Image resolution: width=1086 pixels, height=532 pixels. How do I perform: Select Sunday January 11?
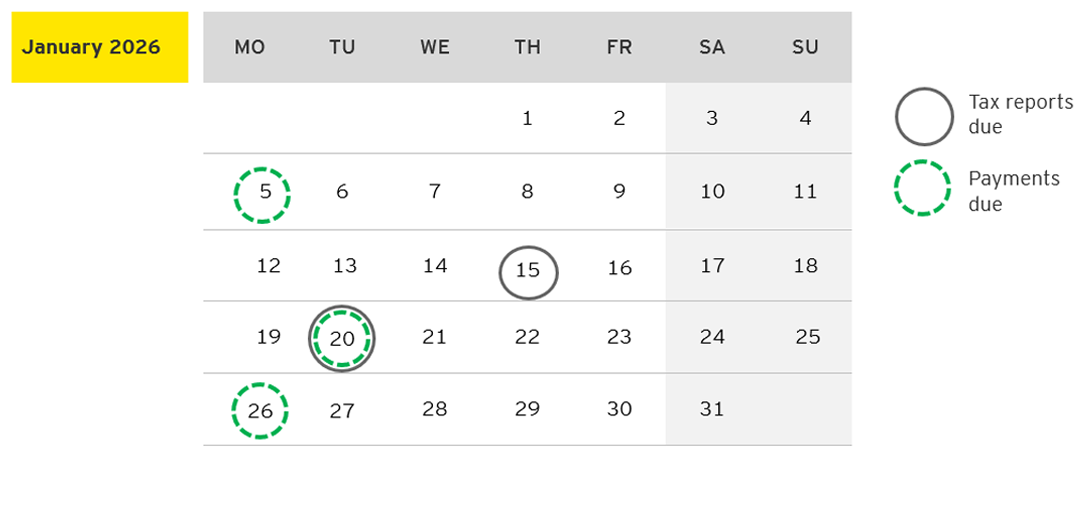pyautogui.click(x=805, y=192)
